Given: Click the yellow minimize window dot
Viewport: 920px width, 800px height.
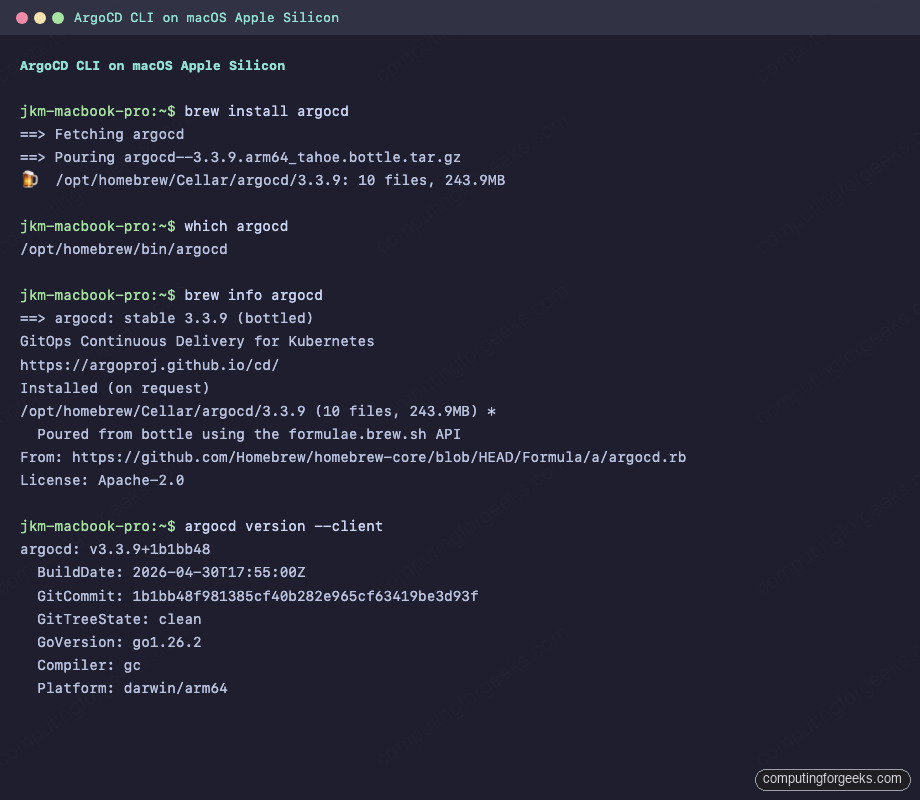Looking at the screenshot, I should pyautogui.click(x=40, y=18).
